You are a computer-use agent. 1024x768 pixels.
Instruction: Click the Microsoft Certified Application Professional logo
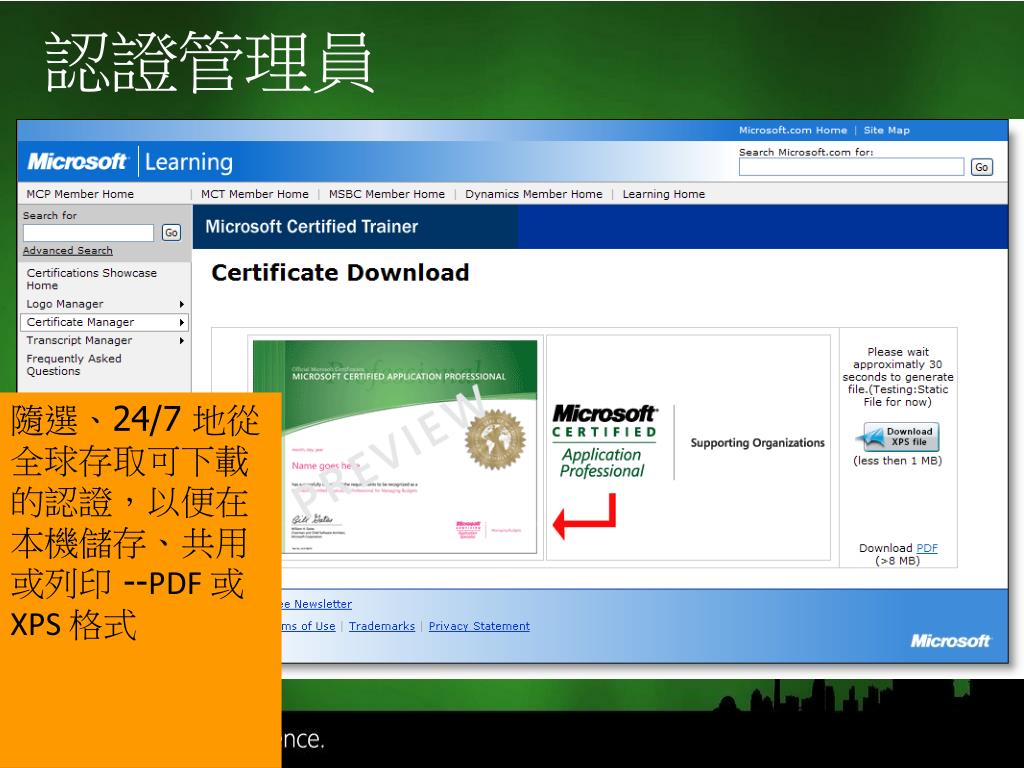604,442
